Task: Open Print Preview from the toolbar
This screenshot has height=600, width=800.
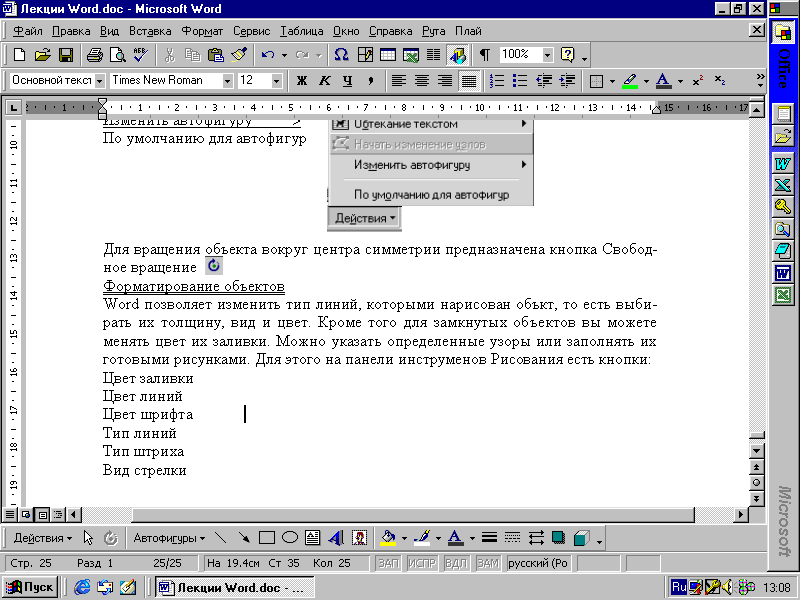Action: pos(117,55)
